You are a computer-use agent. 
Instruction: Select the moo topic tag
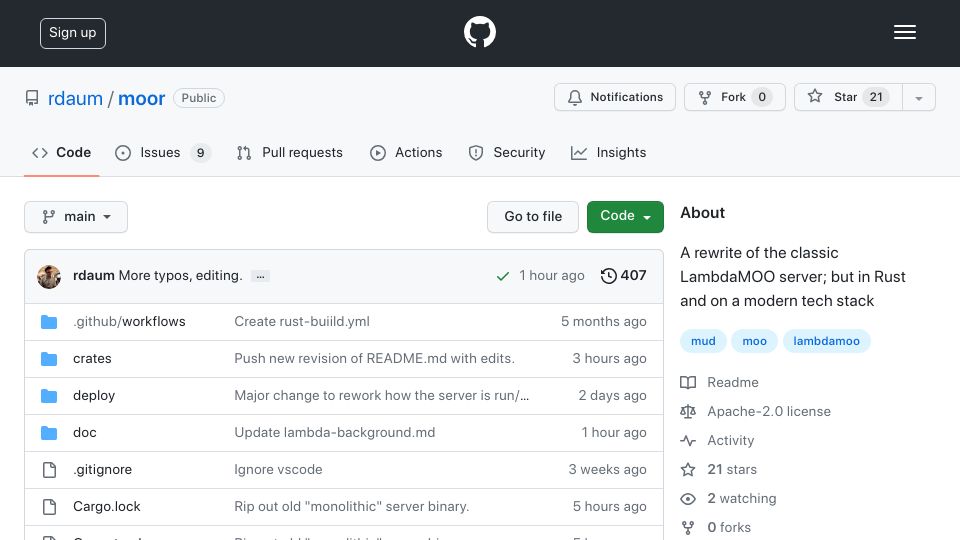[x=754, y=341]
